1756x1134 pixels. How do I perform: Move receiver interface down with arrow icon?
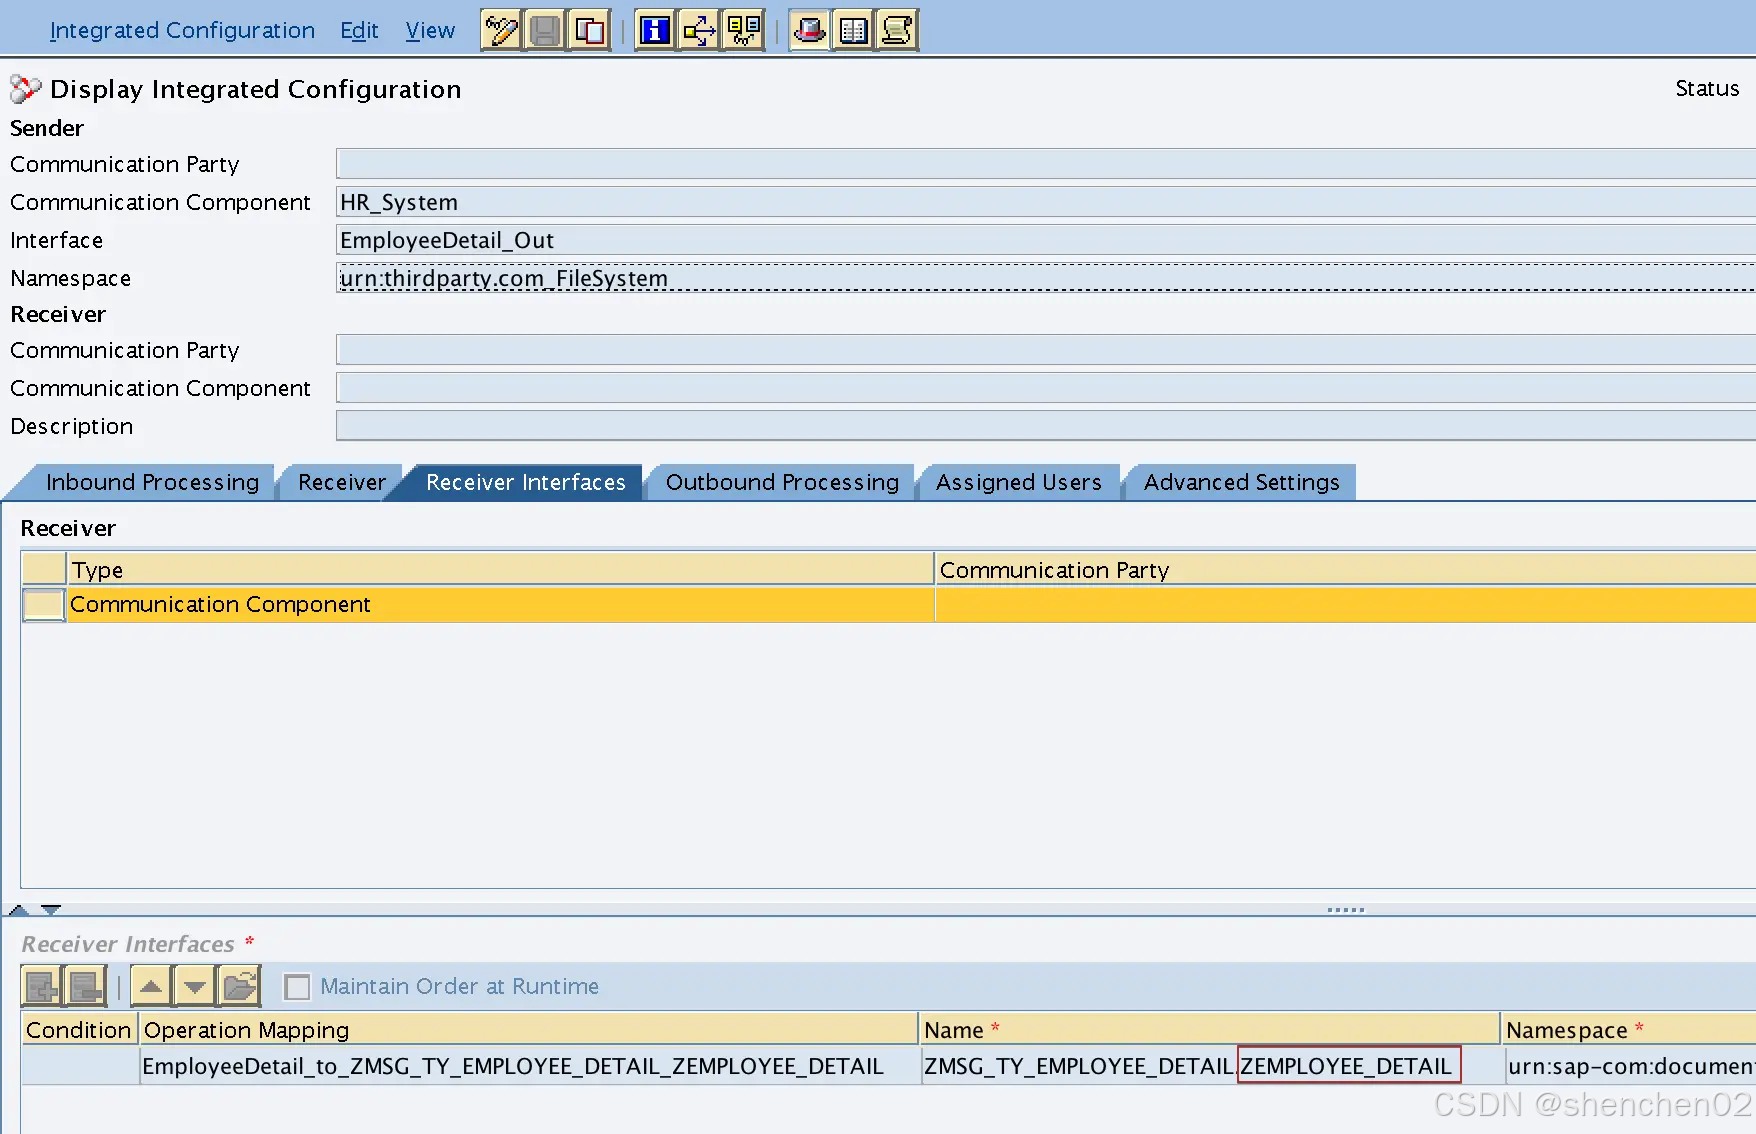193,986
